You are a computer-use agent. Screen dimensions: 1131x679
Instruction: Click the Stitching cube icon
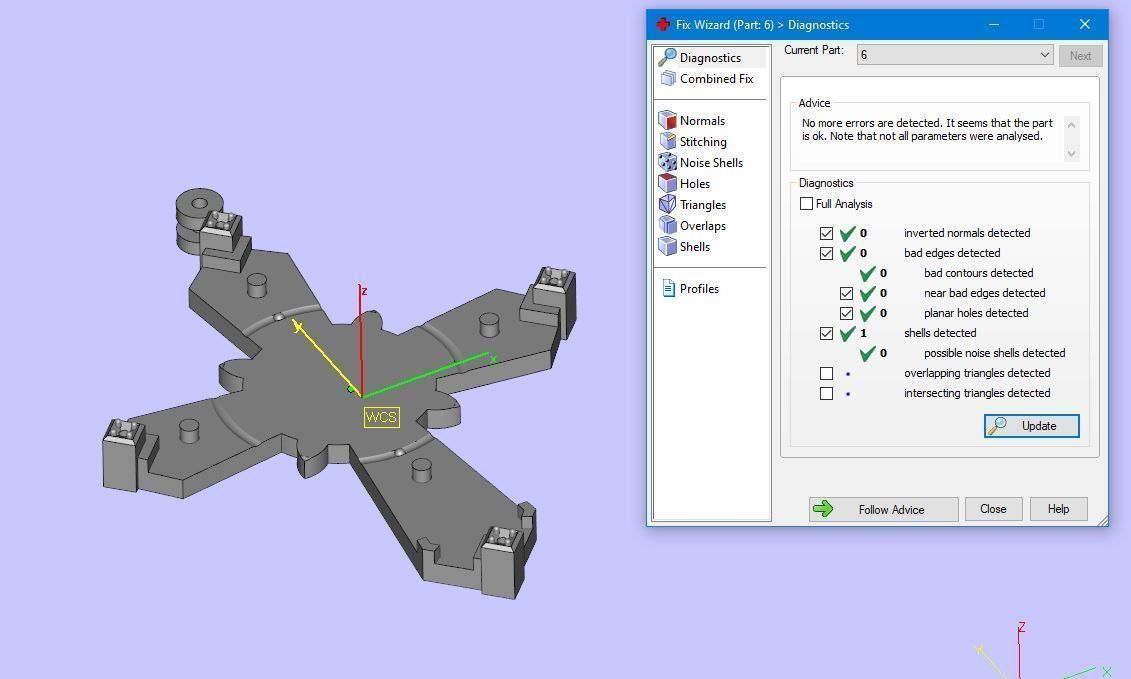coord(667,141)
